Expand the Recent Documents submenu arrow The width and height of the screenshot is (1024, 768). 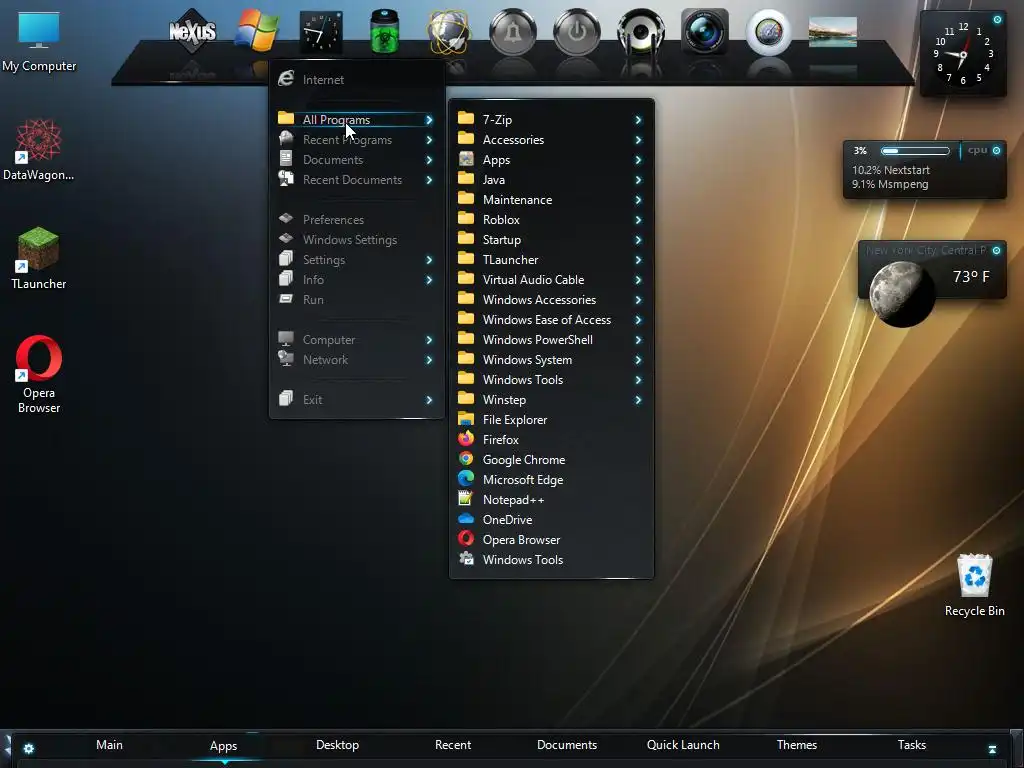(x=429, y=180)
